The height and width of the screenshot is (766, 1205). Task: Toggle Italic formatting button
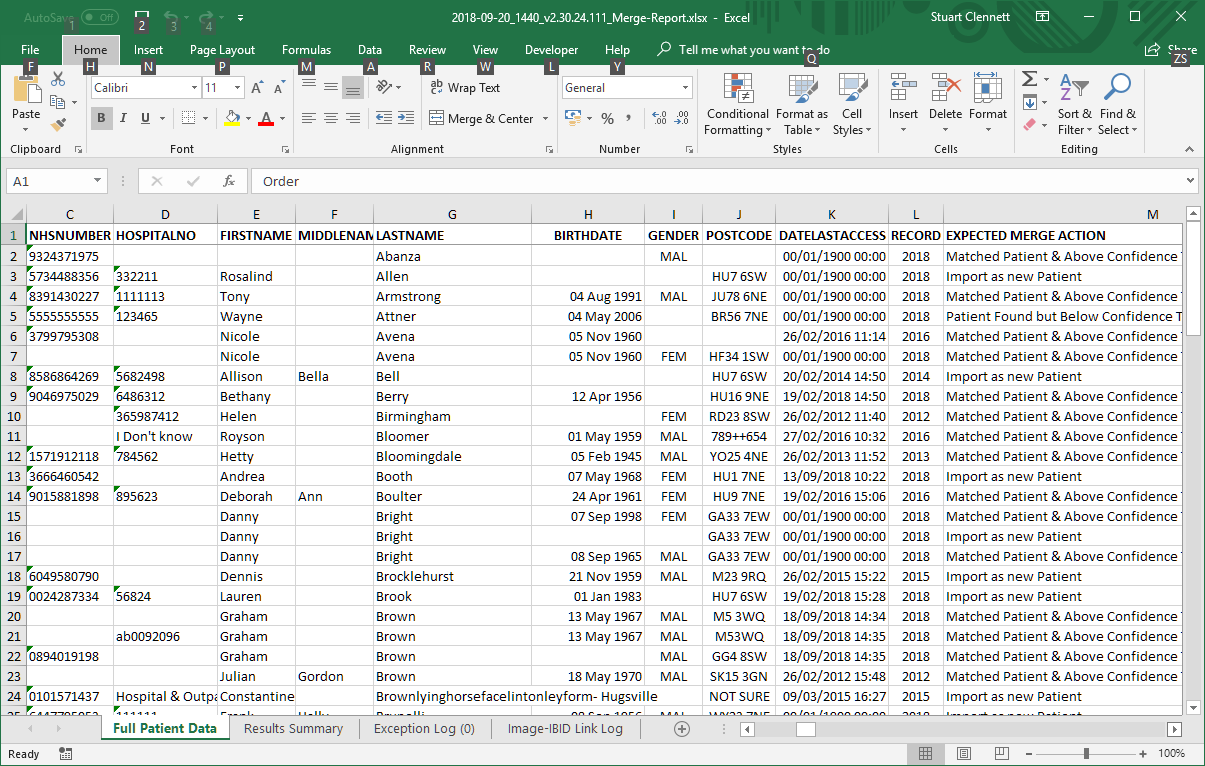pyautogui.click(x=123, y=119)
